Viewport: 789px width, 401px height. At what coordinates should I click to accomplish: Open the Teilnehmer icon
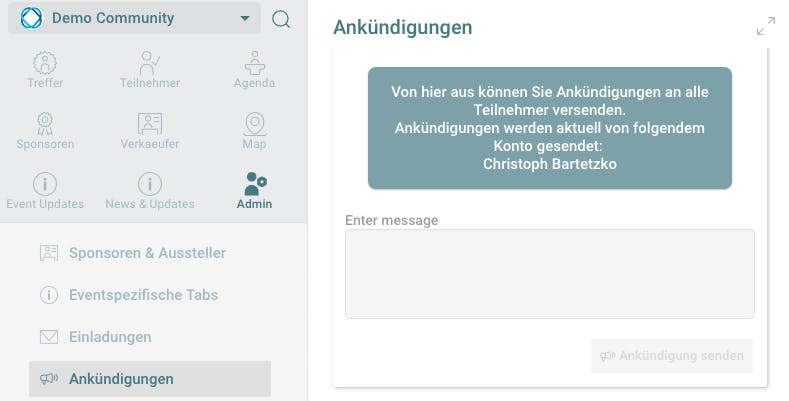[x=149, y=63]
